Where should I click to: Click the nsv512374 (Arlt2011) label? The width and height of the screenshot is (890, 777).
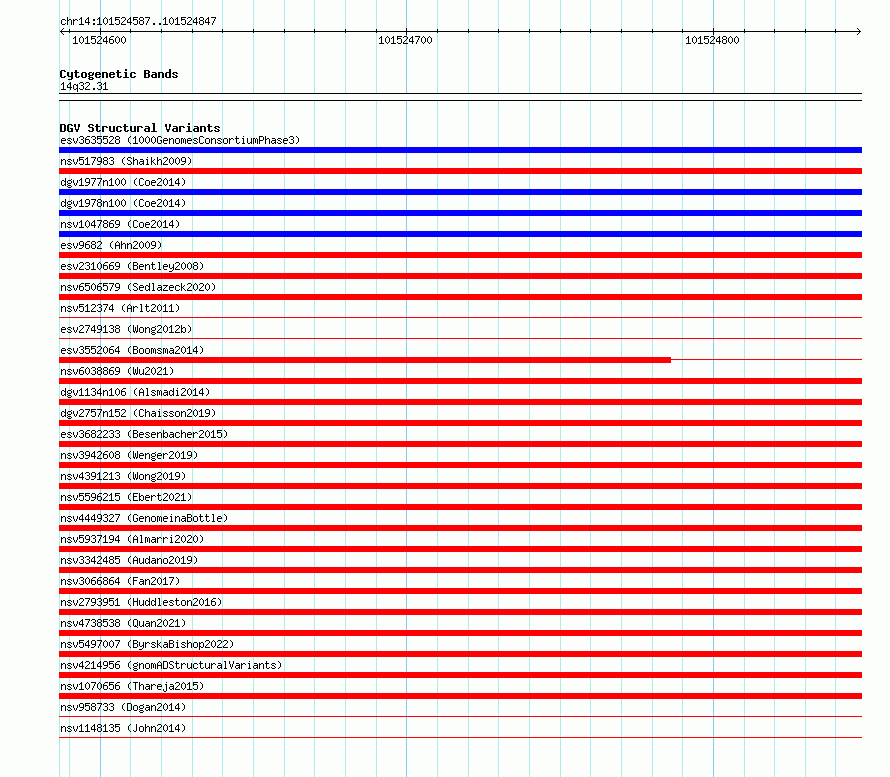pos(120,308)
